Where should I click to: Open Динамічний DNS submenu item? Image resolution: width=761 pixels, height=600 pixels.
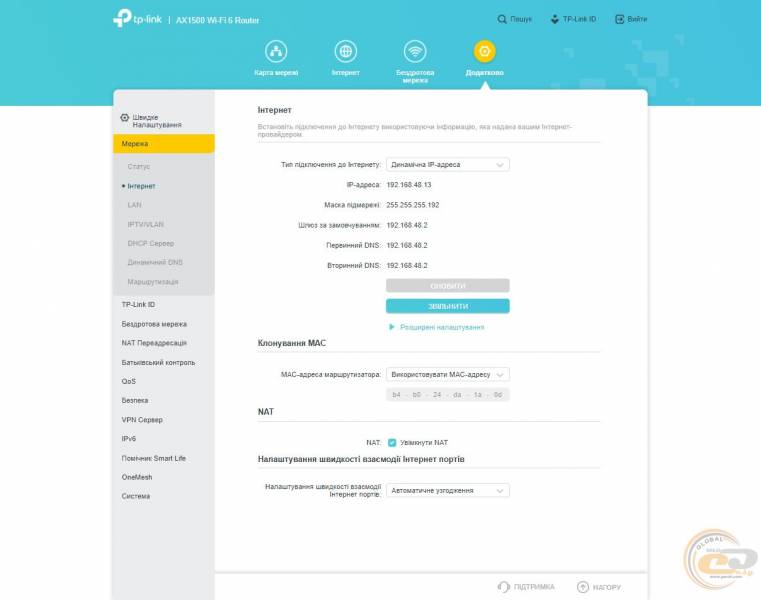point(155,262)
